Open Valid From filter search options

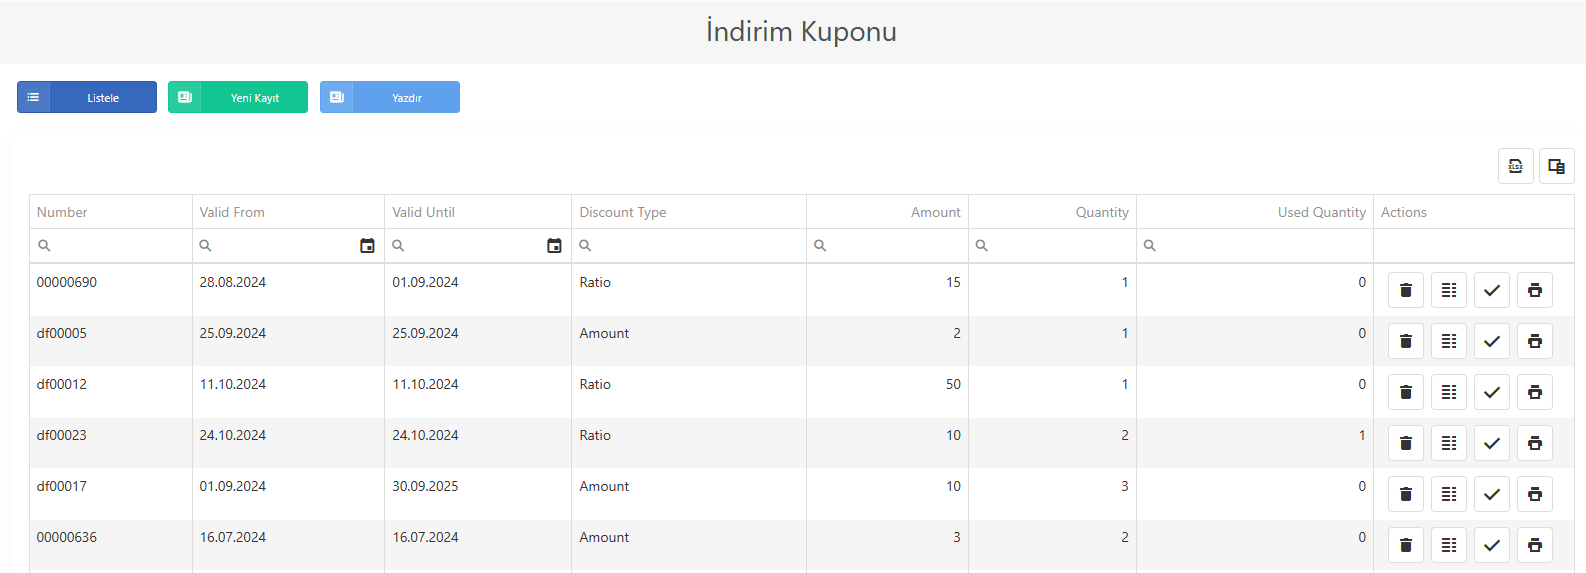(205, 246)
